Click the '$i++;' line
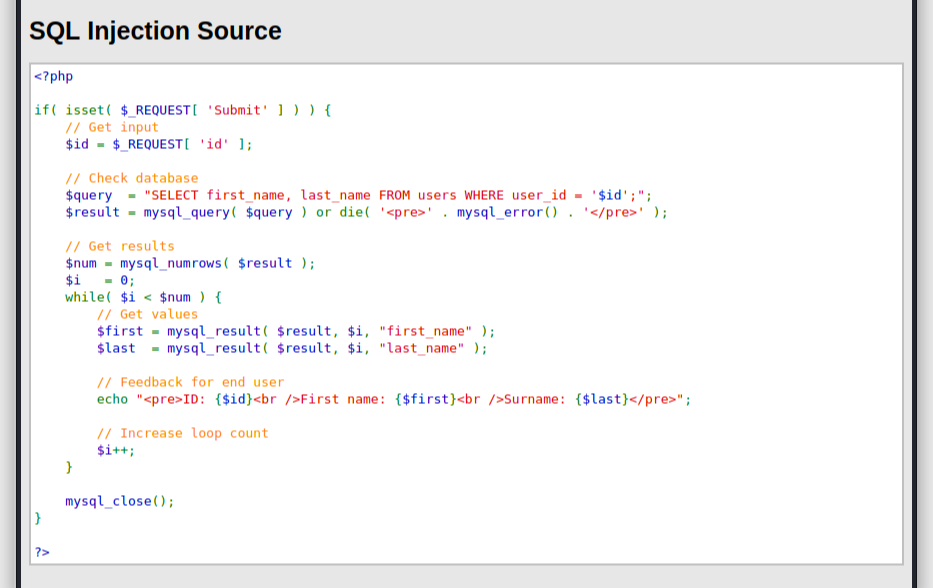The height and width of the screenshot is (588, 933). pyautogui.click(x=116, y=451)
